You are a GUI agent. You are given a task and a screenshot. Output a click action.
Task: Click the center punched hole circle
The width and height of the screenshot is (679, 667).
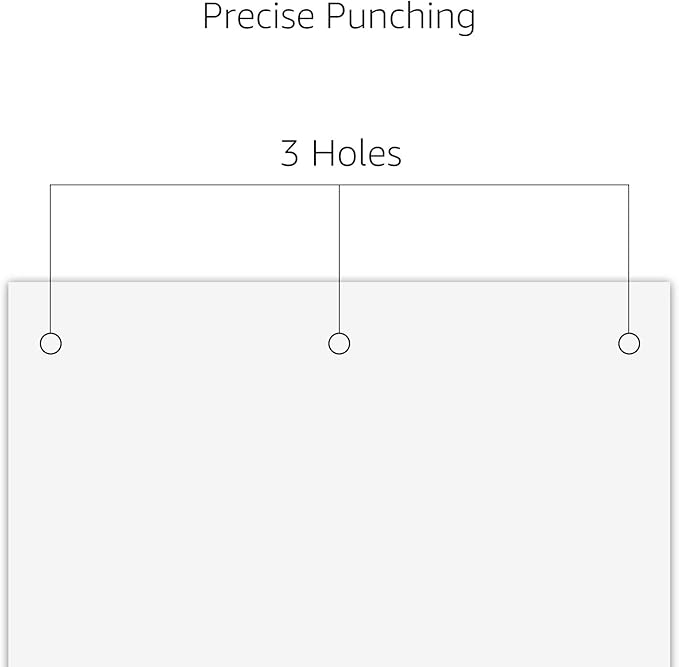pos(339,344)
